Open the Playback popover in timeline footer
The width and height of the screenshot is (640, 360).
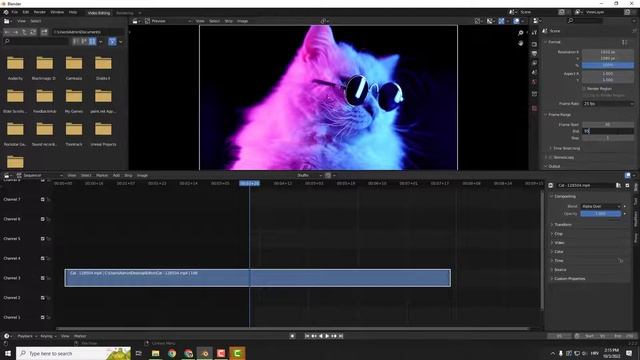coord(27,336)
